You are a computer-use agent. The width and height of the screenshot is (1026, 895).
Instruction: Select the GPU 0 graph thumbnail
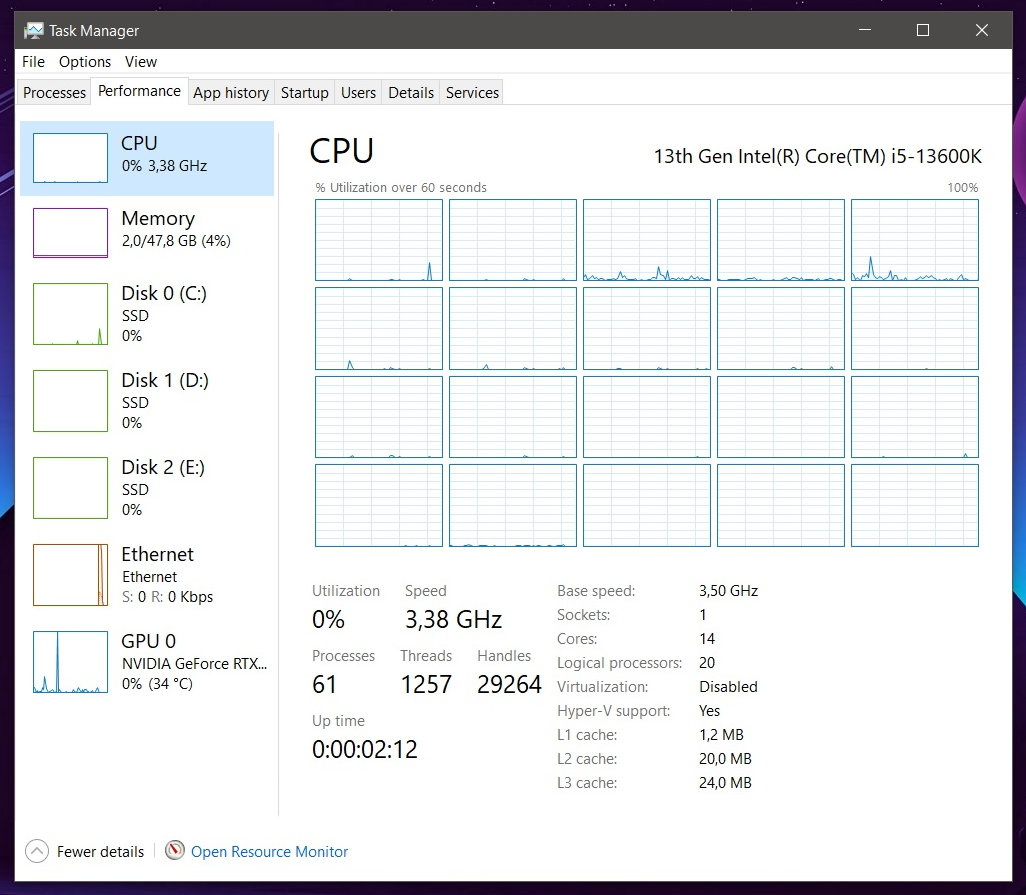click(x=70, y=661)
